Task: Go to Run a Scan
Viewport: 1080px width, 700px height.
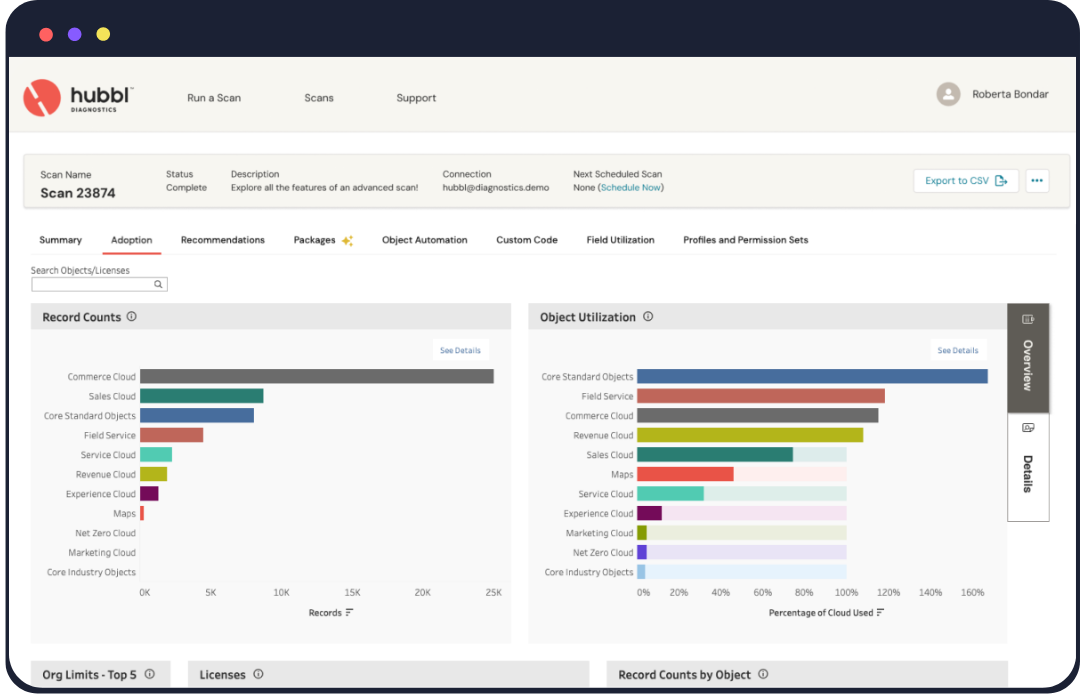Action: 214,98
